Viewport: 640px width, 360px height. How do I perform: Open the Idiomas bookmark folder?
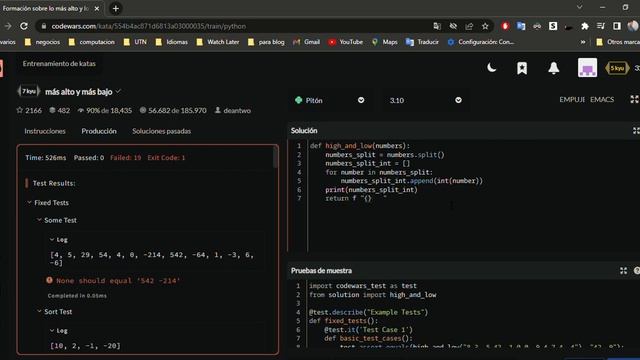tap(172, 42)
